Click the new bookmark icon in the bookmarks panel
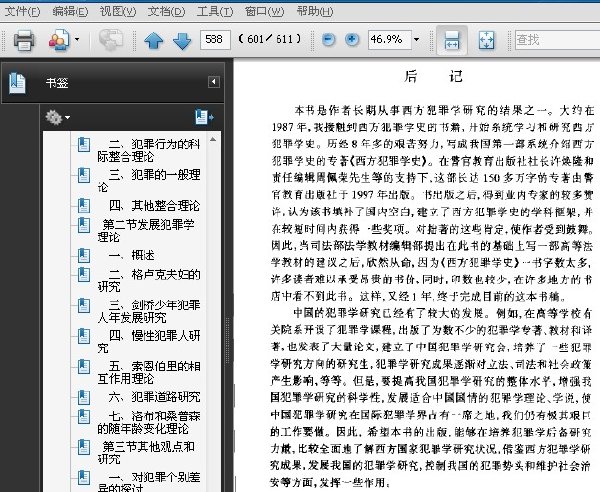This screenshot has width=600, height=492. tap(204, 117)
